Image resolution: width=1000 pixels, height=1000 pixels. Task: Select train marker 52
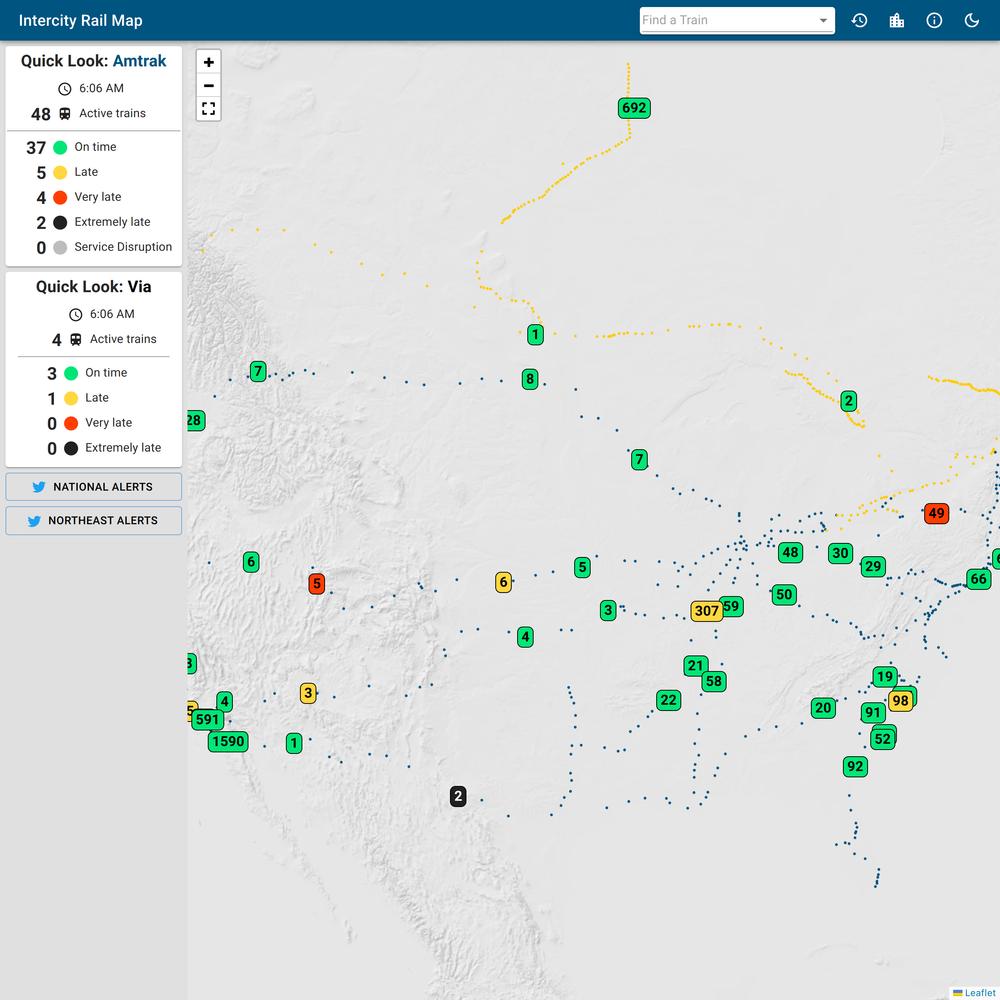coord(883,739)
